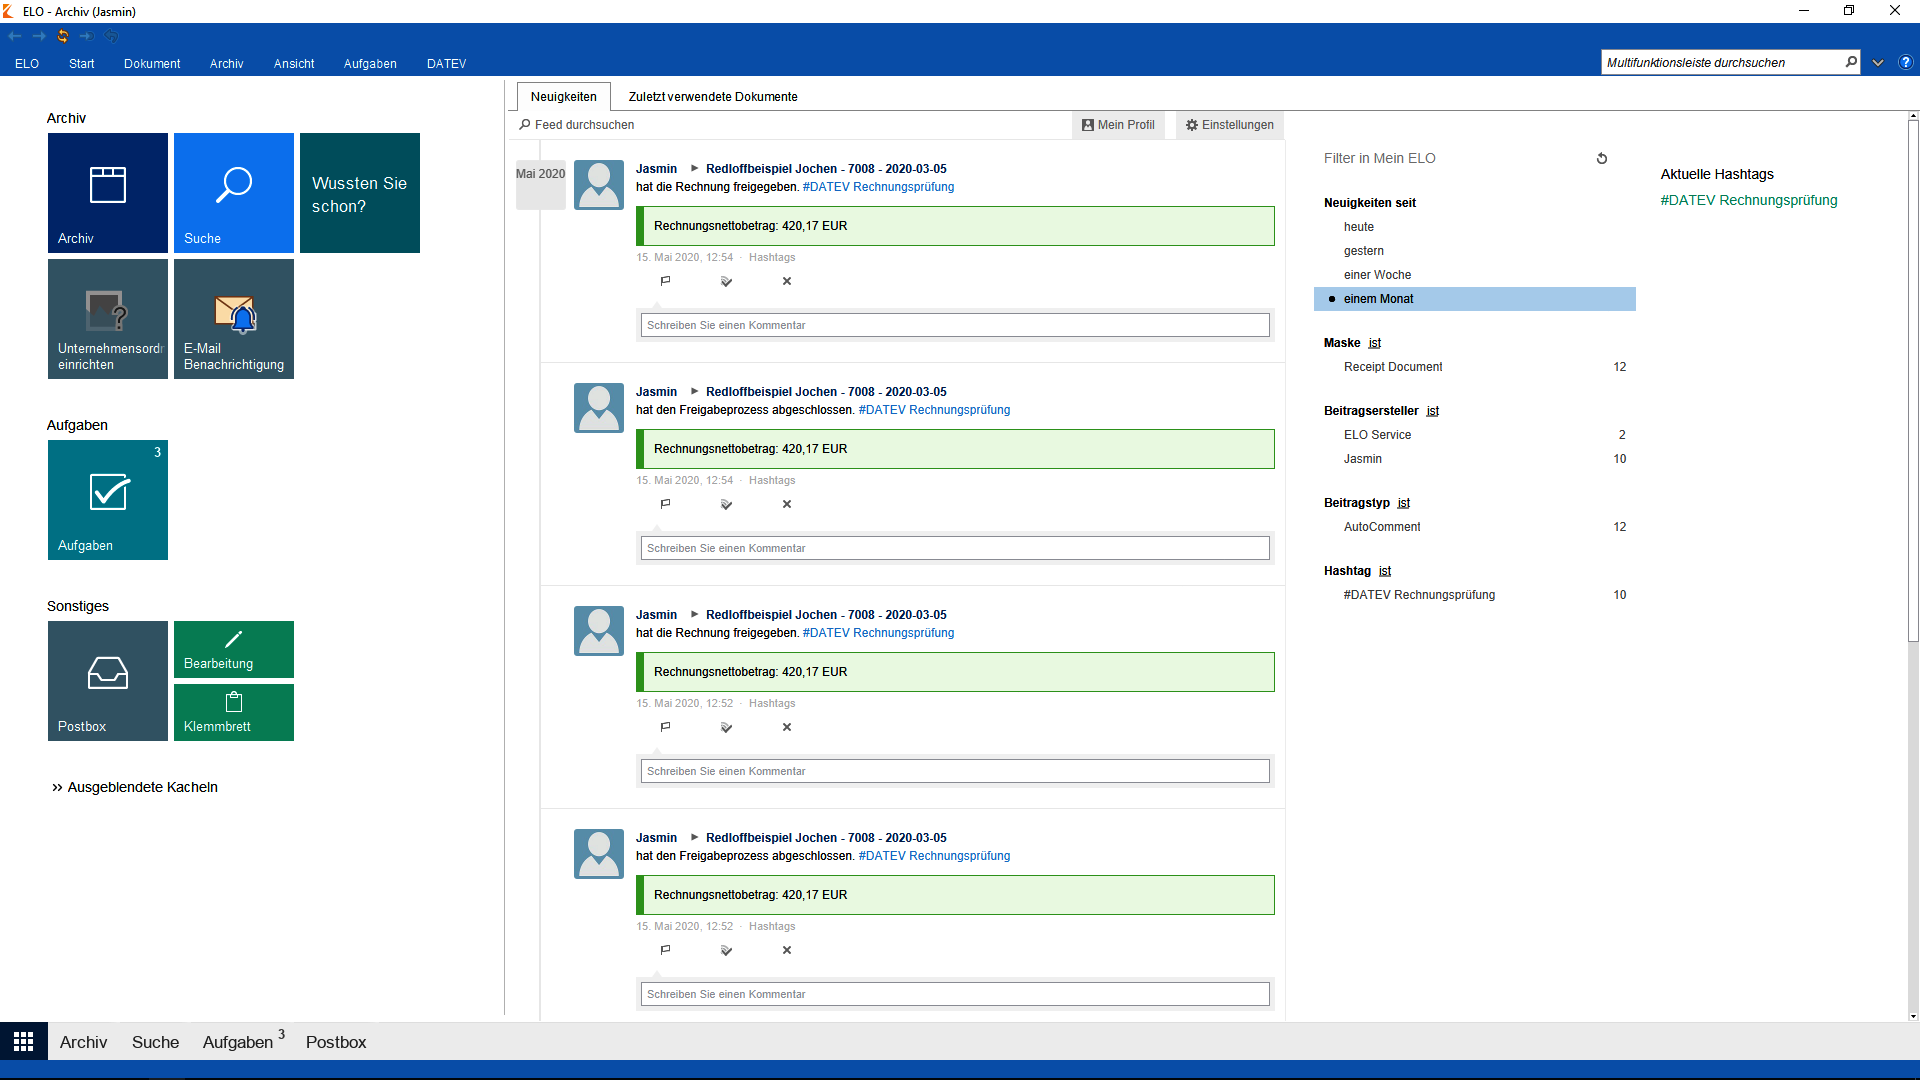This screenshot has width=1920, height=1080.
Task: Click the orange refresh icon
Action: click(x=63, y=36)
